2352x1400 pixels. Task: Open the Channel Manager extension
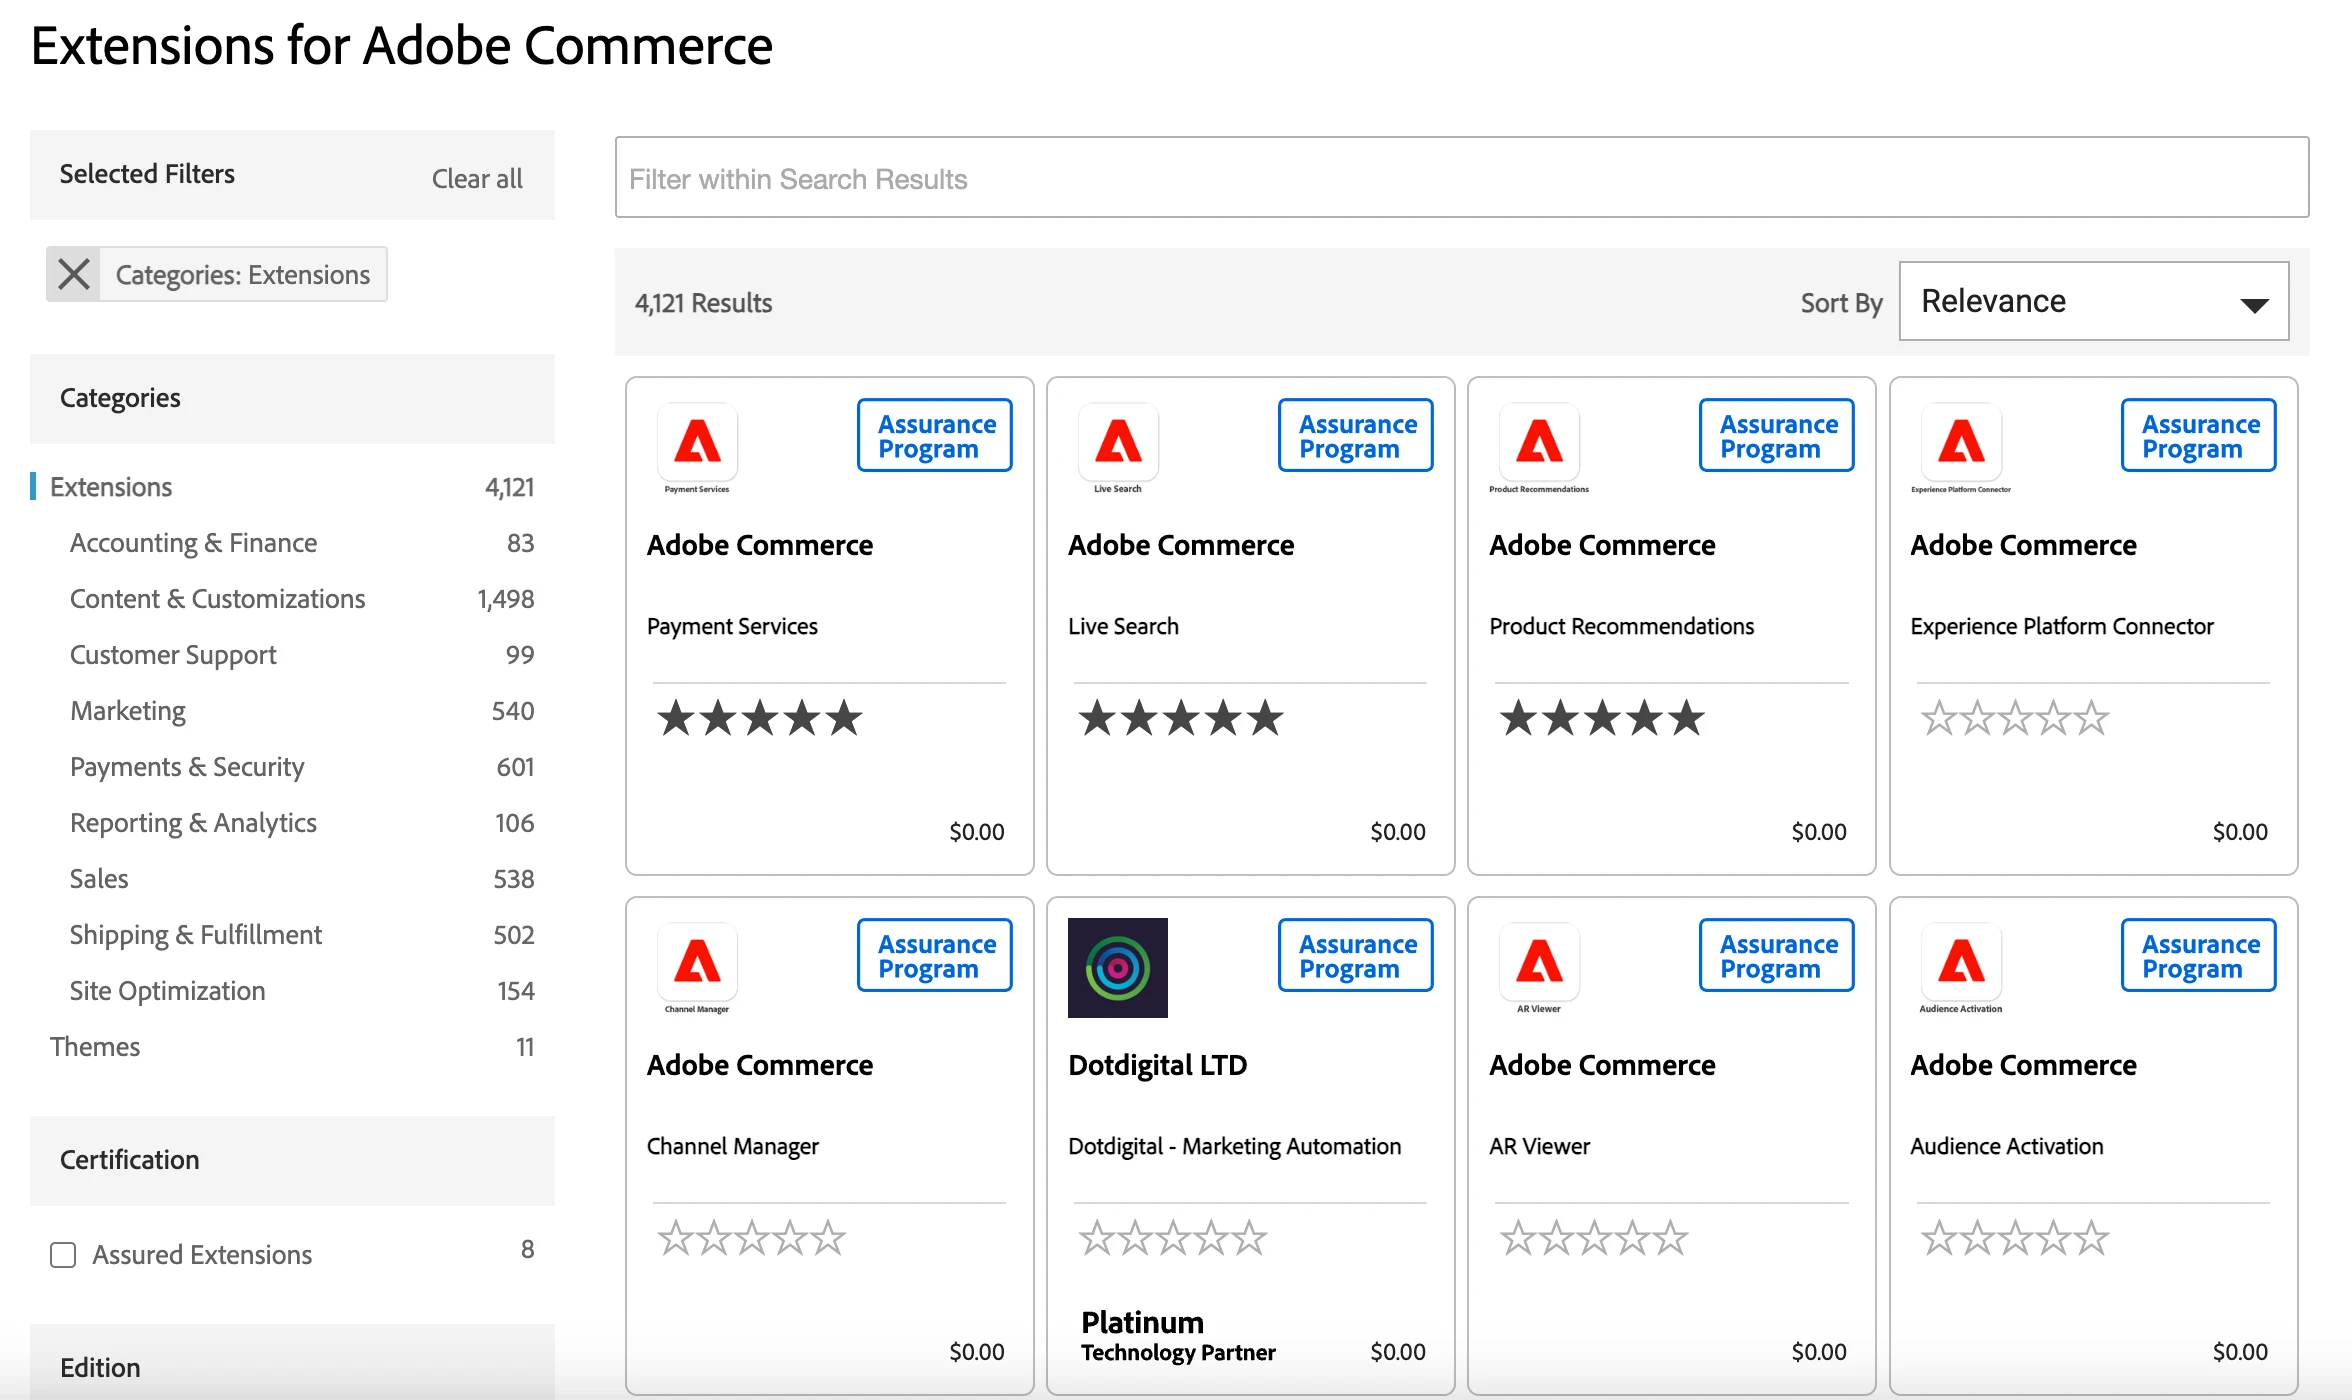(732, 1146)
